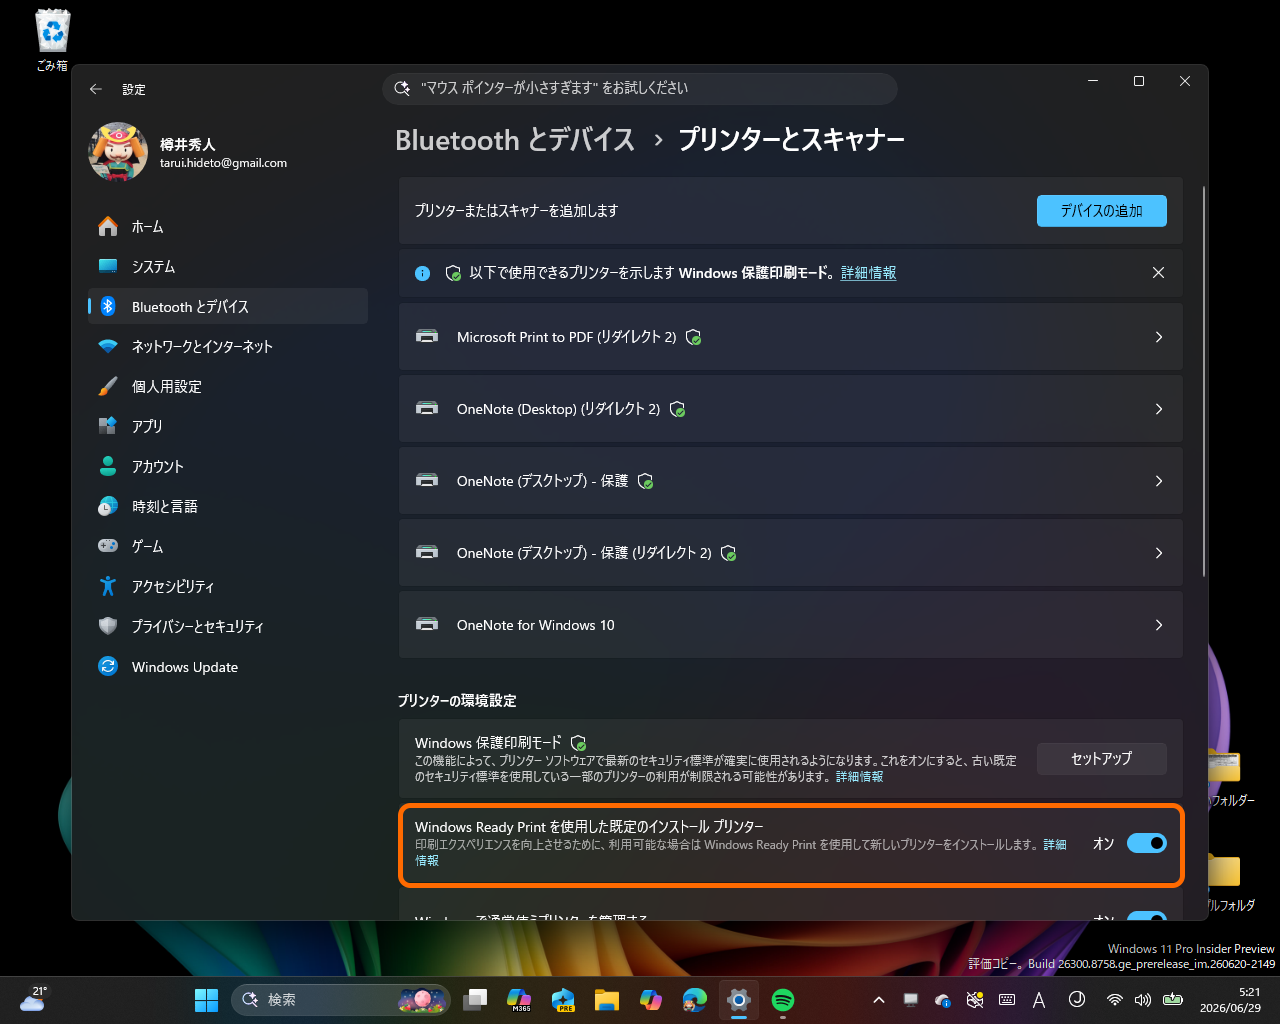Show hidden system tray icons
This screenshot has width=1280, height=1024.
click(879, 1000)
